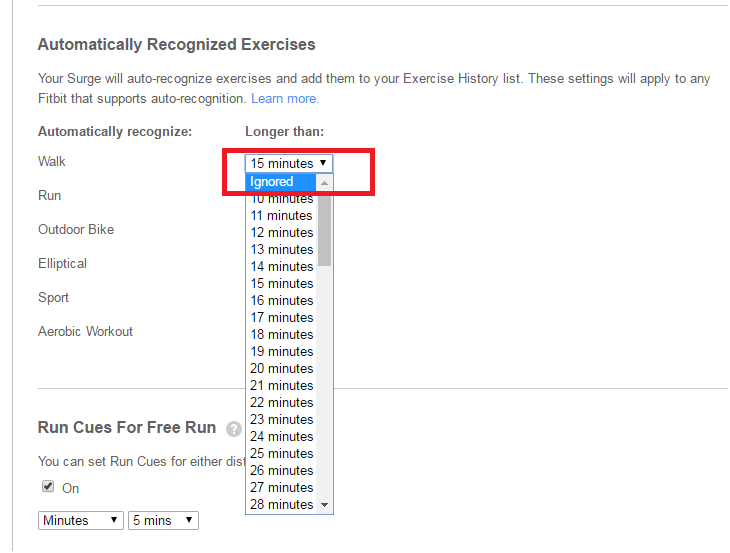Select the Ignored option
Screen dimensions: 730x553
[x=281, y=182]
